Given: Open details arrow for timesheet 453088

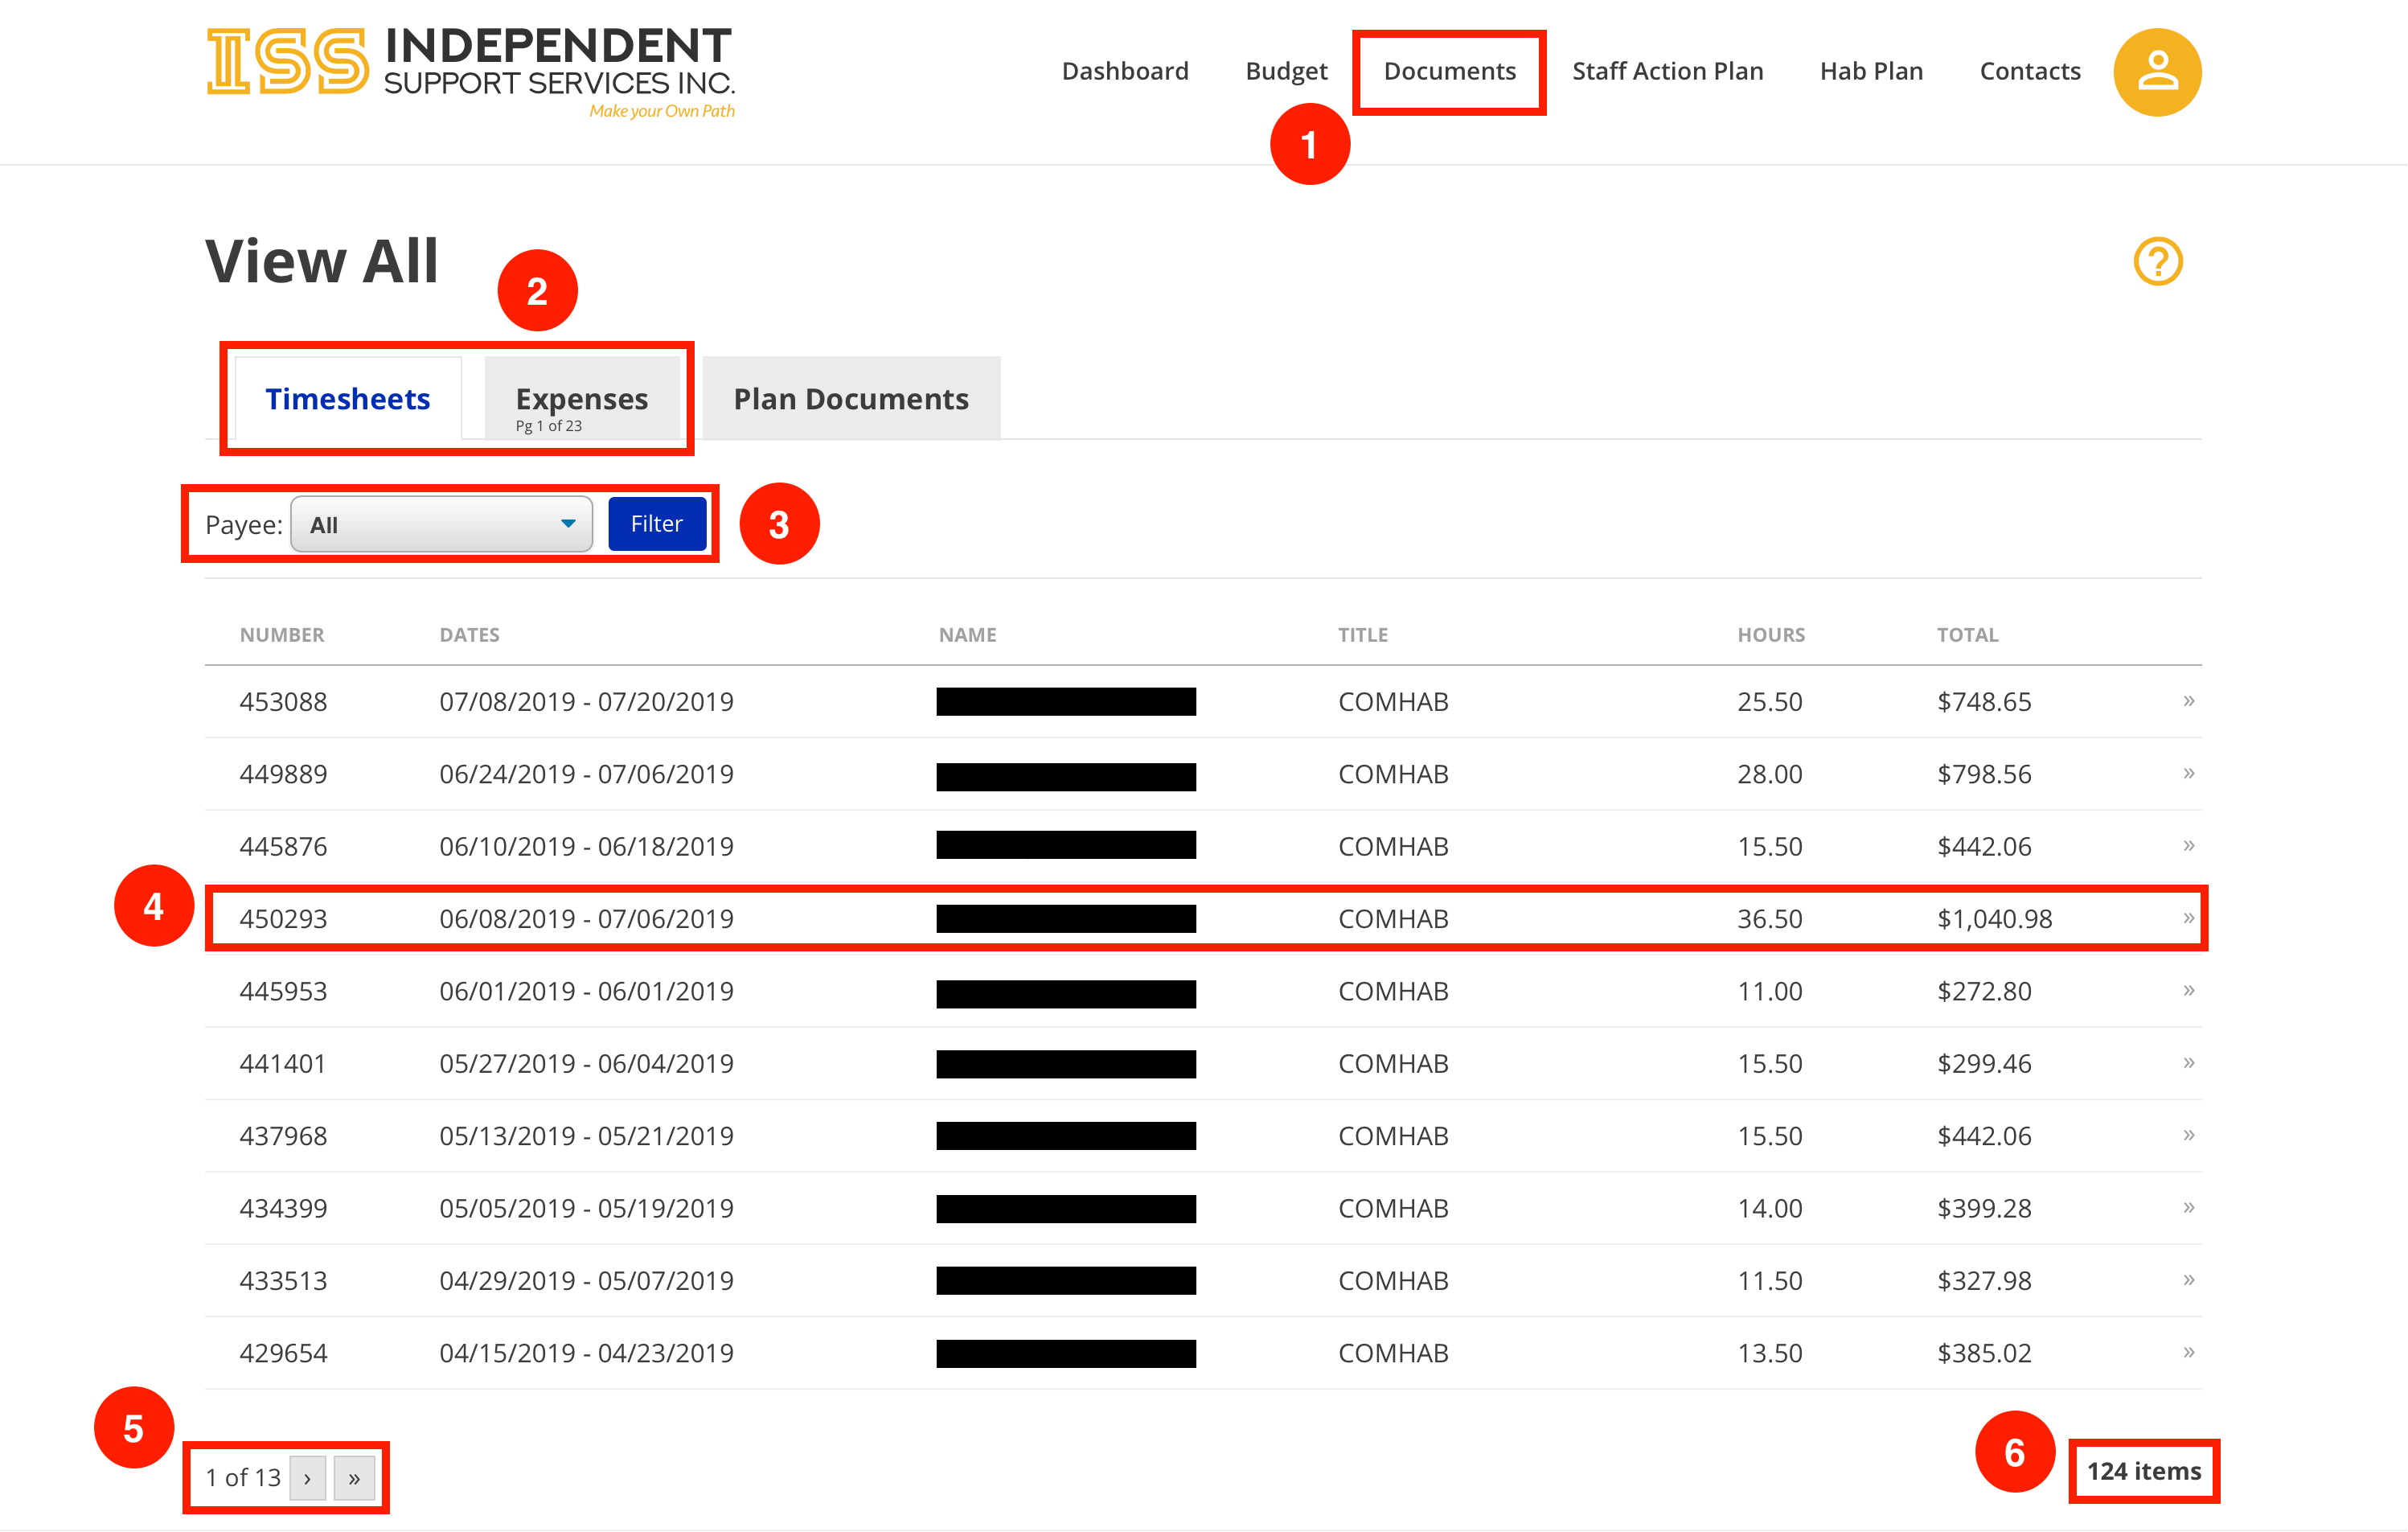Looking at the screenshot, I should click(x=2188, y=701).
